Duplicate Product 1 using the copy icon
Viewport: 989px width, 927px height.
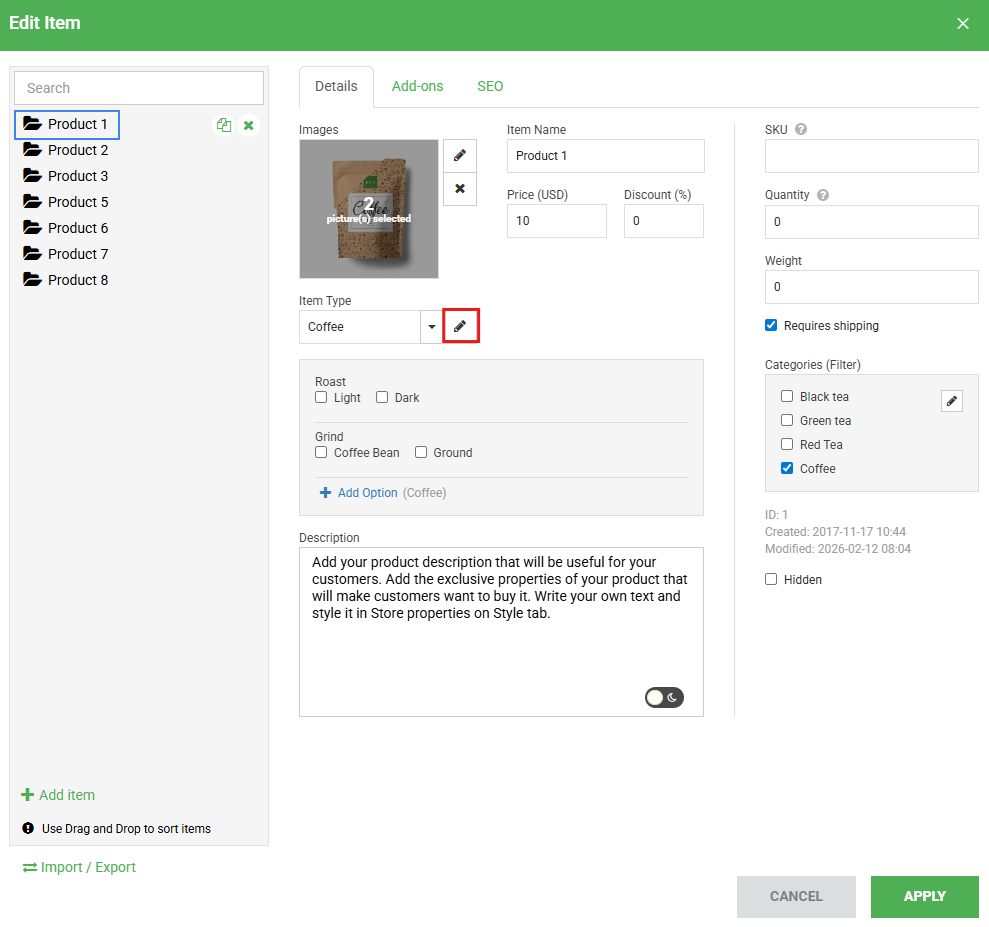point(223,125)
